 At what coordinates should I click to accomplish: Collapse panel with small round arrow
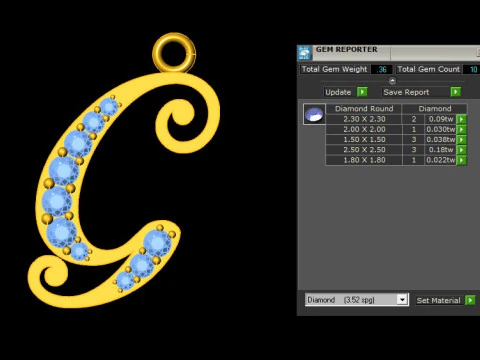click(392, 81)
